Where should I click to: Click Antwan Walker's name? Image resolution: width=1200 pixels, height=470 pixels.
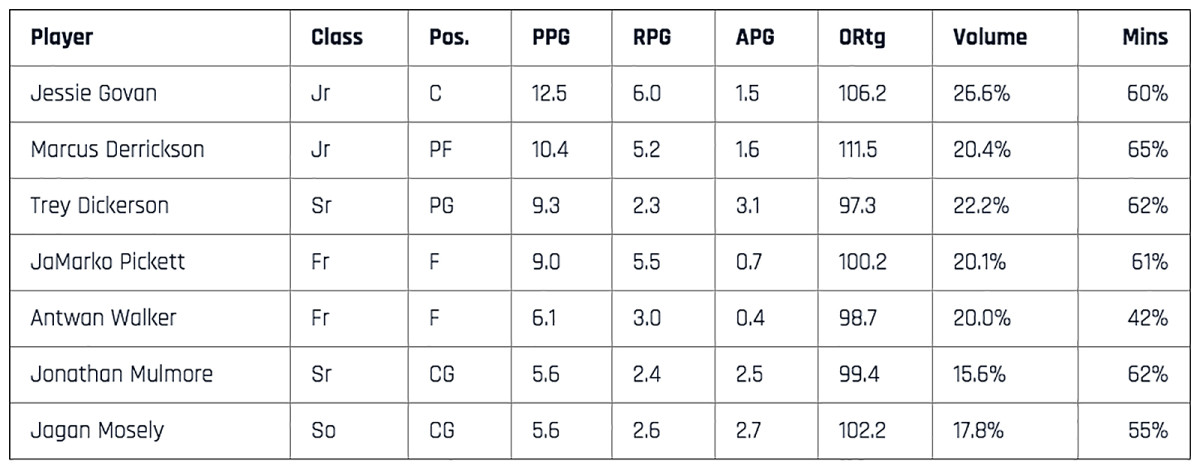click(x=103, y=318)
